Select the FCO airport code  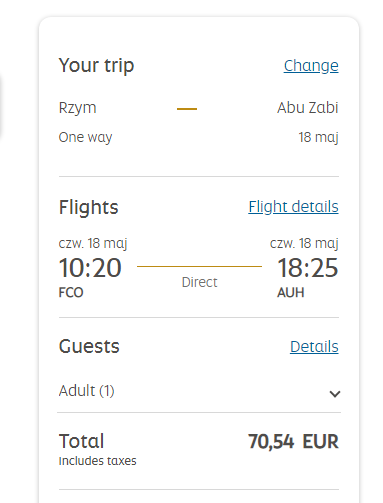(x=71, y=293)
